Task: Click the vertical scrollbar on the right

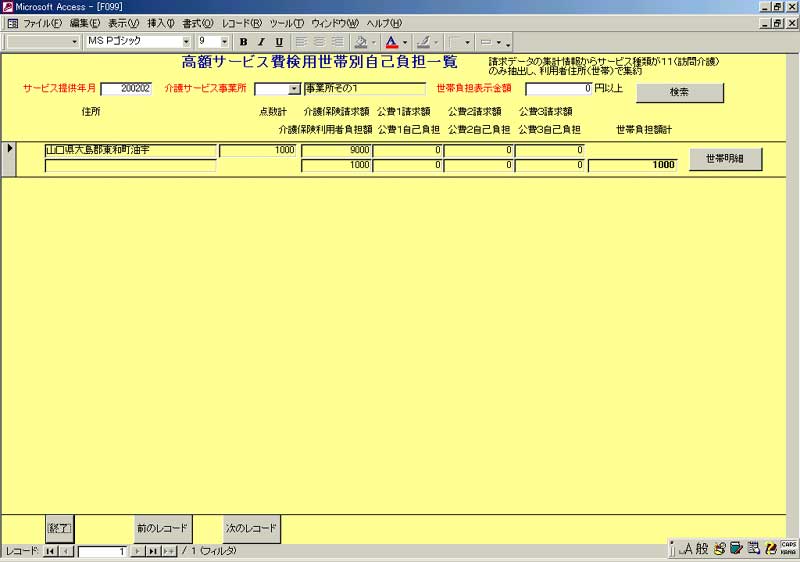Action: click(793, 298)
